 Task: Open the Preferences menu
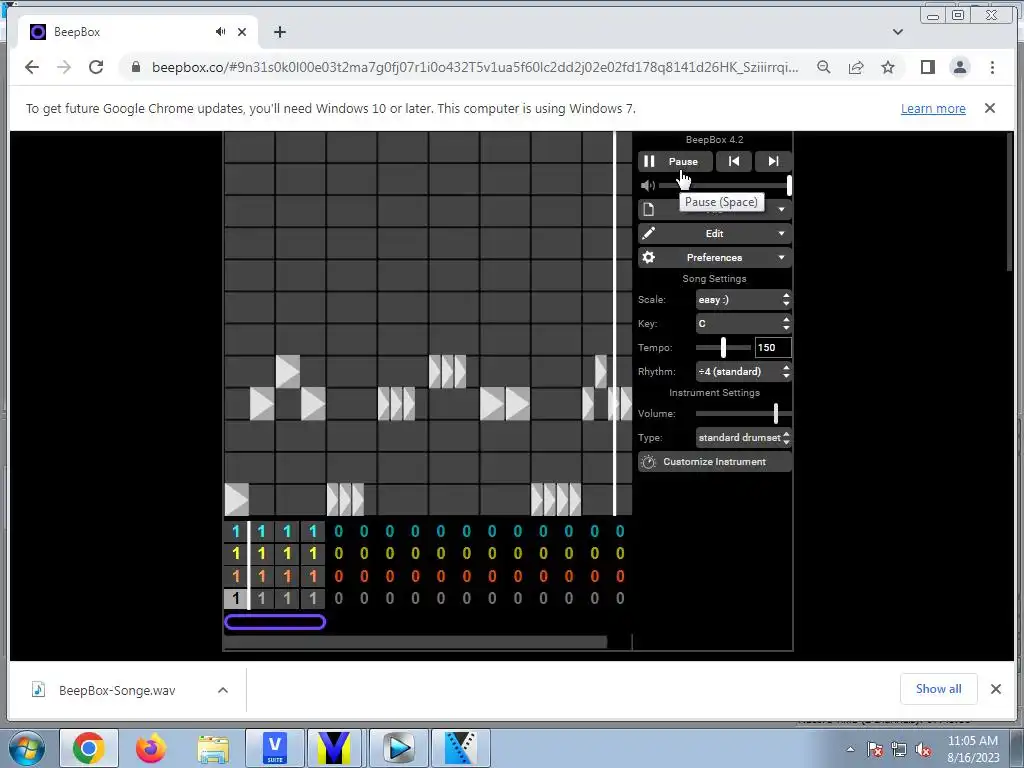714,257
